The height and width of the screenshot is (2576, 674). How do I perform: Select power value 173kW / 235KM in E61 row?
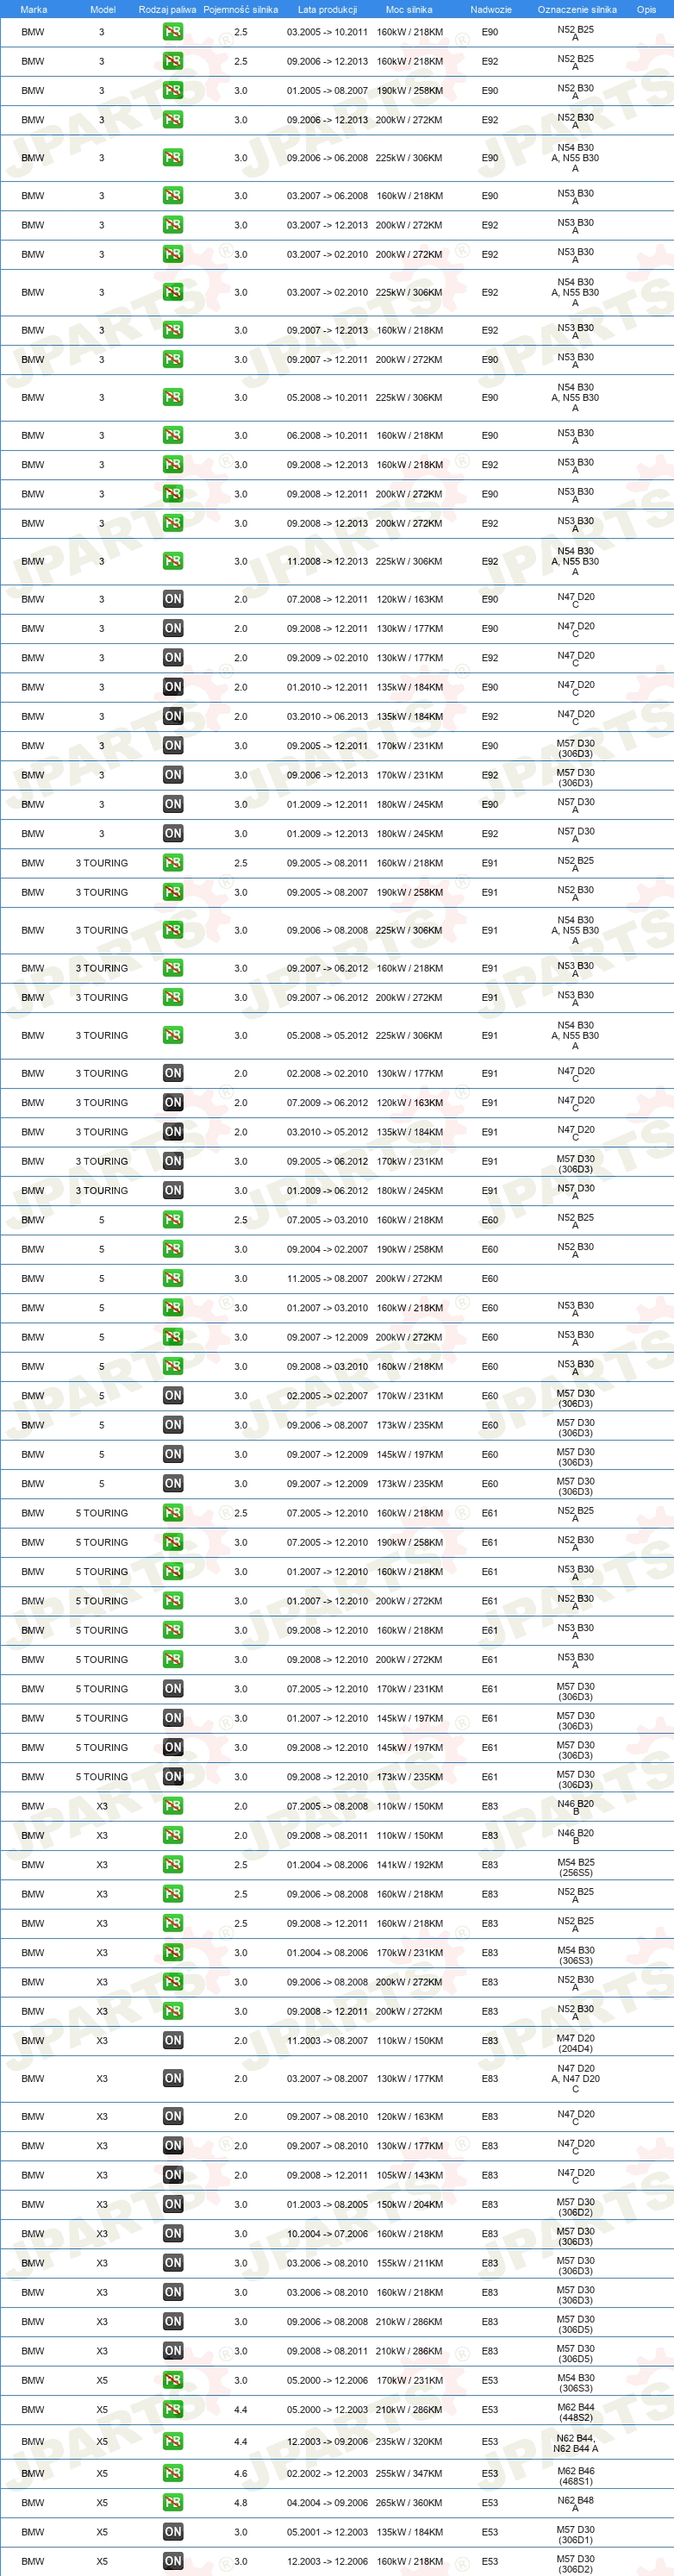(409, 1777)
